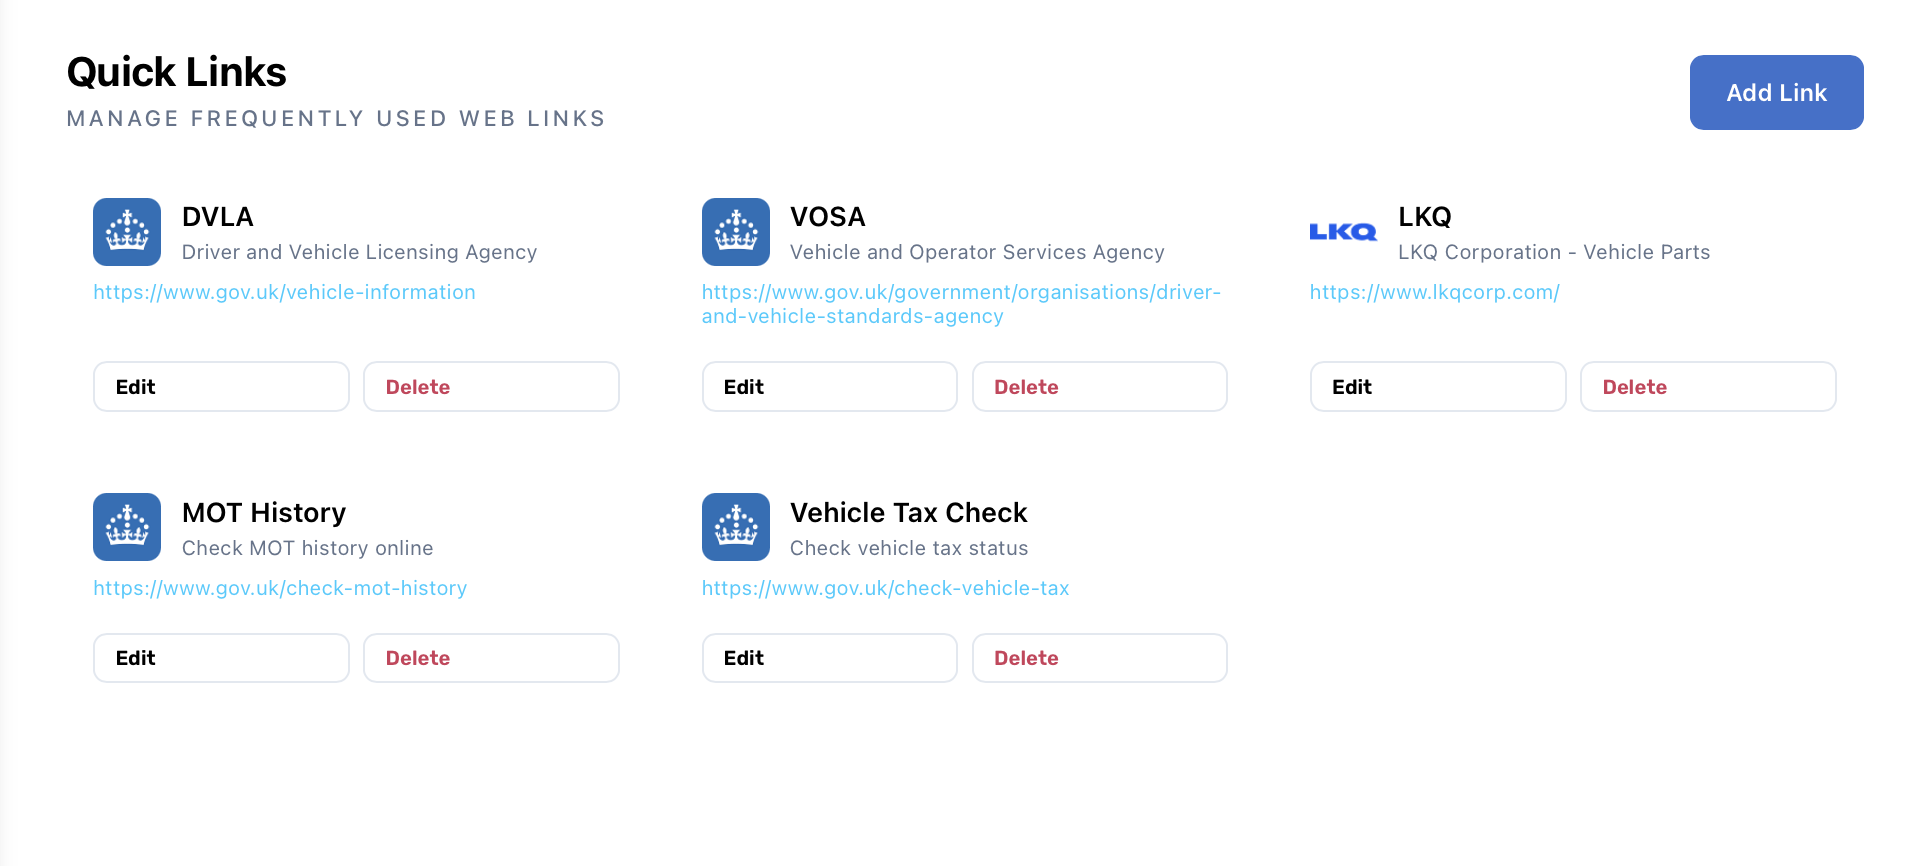This screenshot has height=866, width=1928.
Task: Open the check-vehicle-tax URL
Action: tap(885, 588)
